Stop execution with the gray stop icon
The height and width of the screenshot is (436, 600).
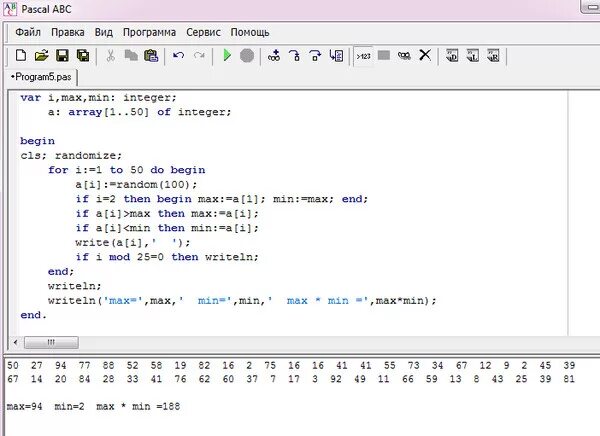click(247, 56)
